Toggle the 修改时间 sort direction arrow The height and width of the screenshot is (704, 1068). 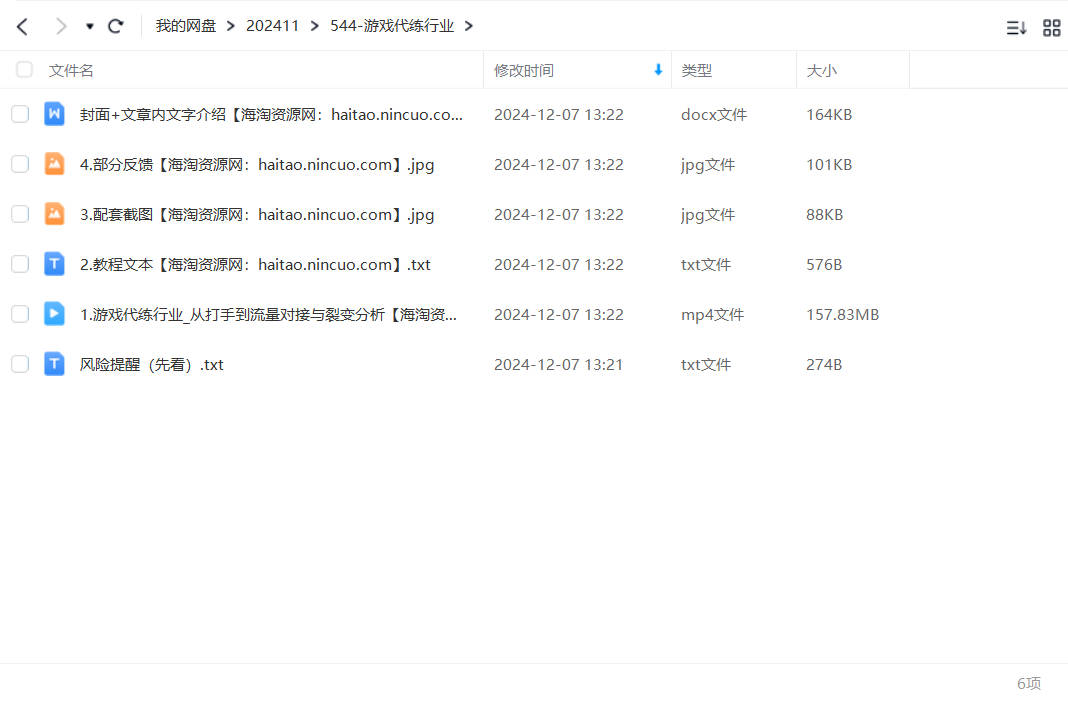[x=658, y=70]
